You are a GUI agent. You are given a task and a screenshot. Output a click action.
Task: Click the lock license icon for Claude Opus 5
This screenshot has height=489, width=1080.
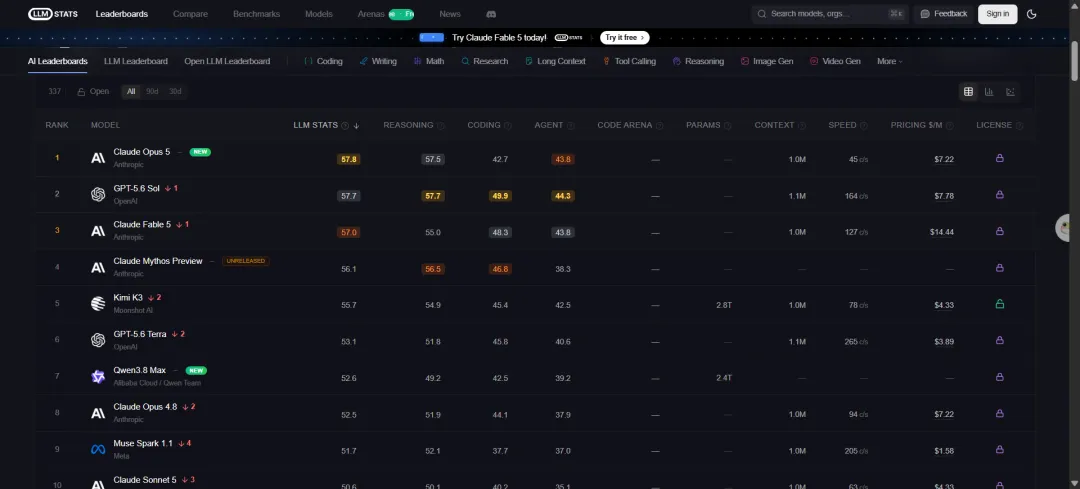999,158
